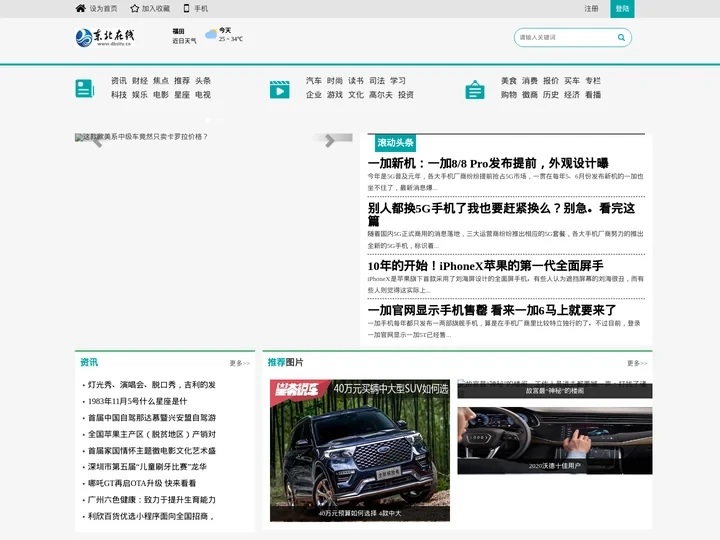
Task: Open the Ford SUV 40万元 thumbnail image
Action: click(x=360, y=450)
